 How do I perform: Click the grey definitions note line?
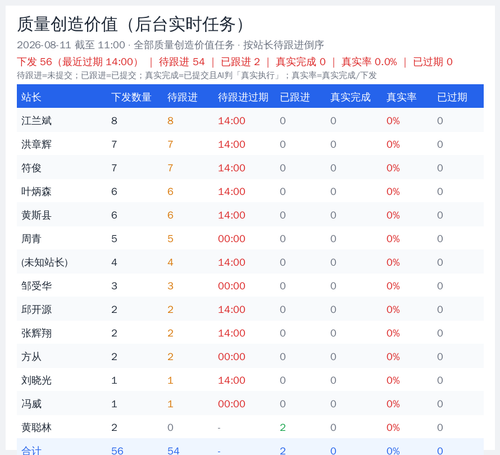click(x=197, y=76)
